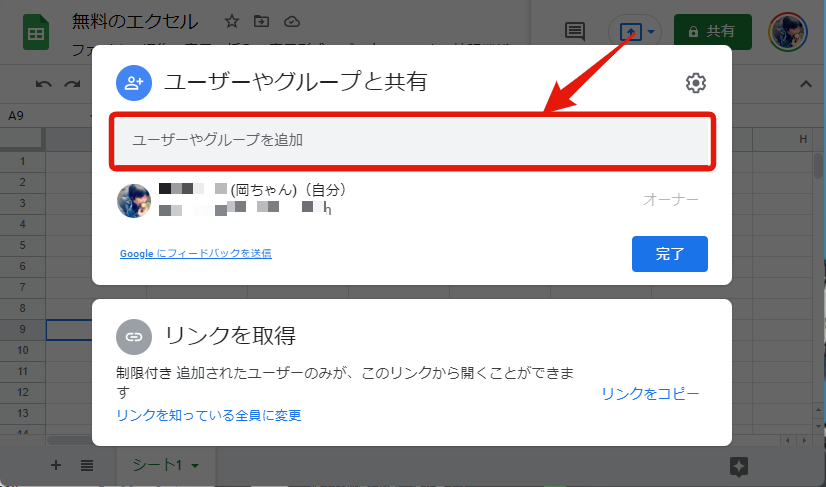The height and width of the screenshot is (487, 826).
Task: Click the move-to-folder icon
Action: 261,21
